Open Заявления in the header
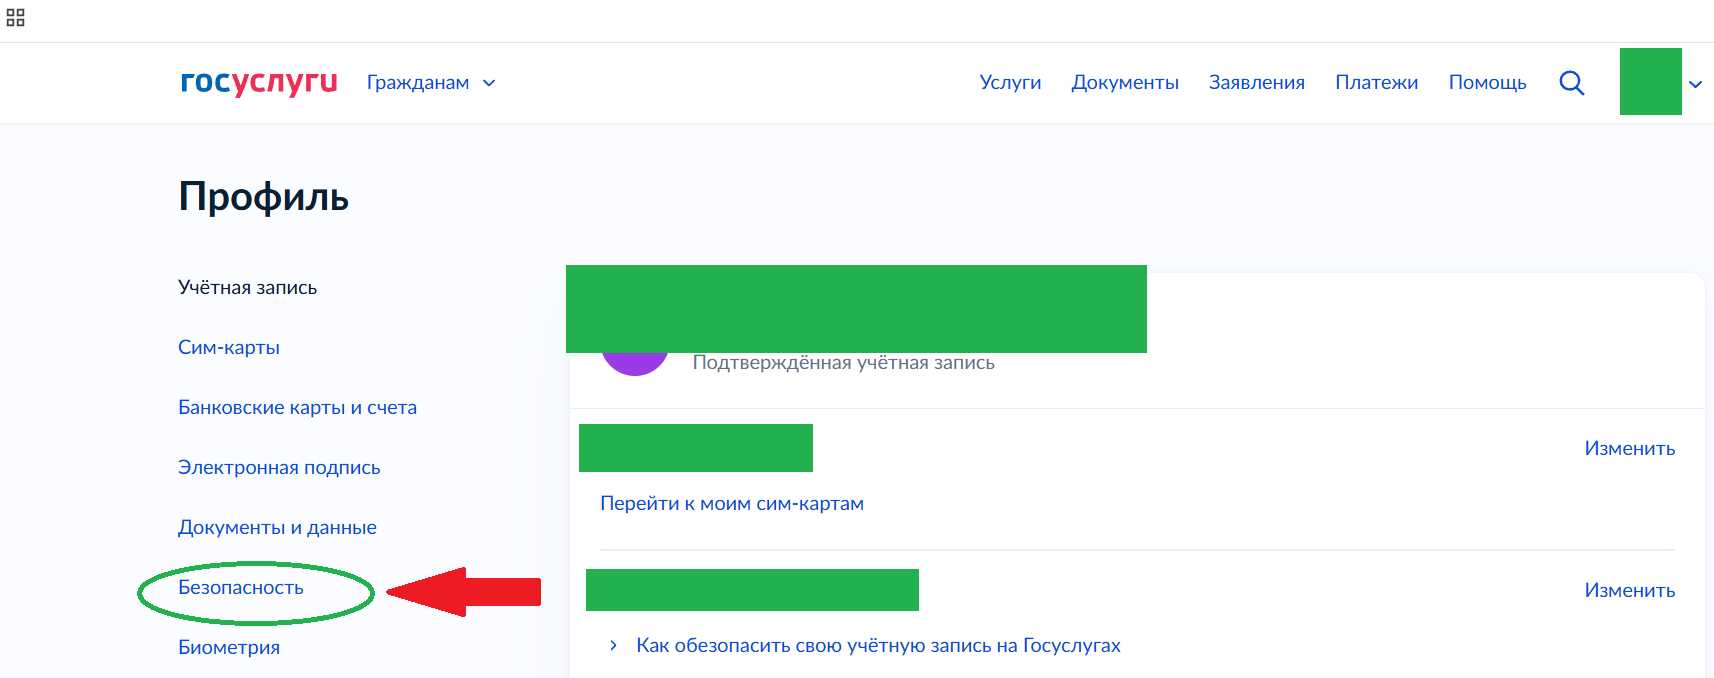This screenshot has width=1714, height=678. [1256, 83]
